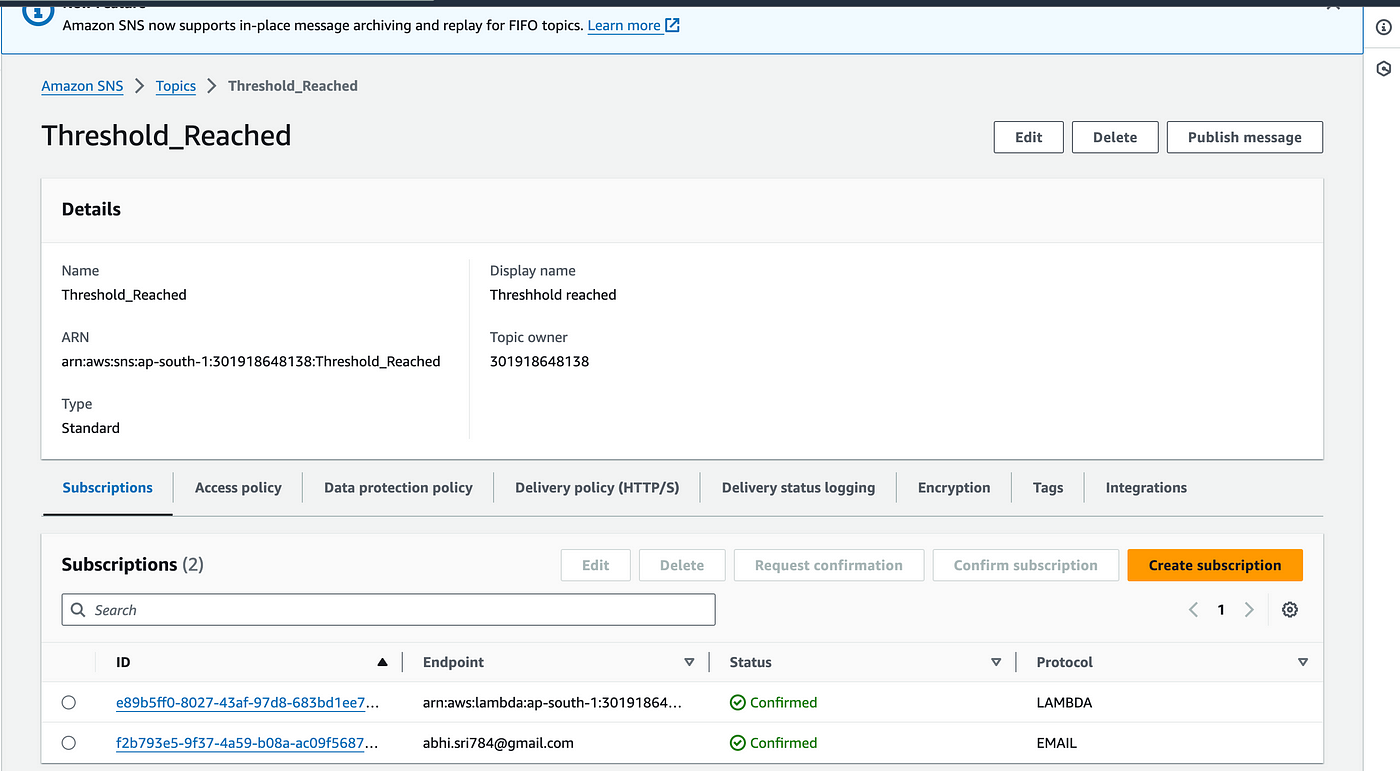Select the EMAIL subscription radio button

(69, 743)
